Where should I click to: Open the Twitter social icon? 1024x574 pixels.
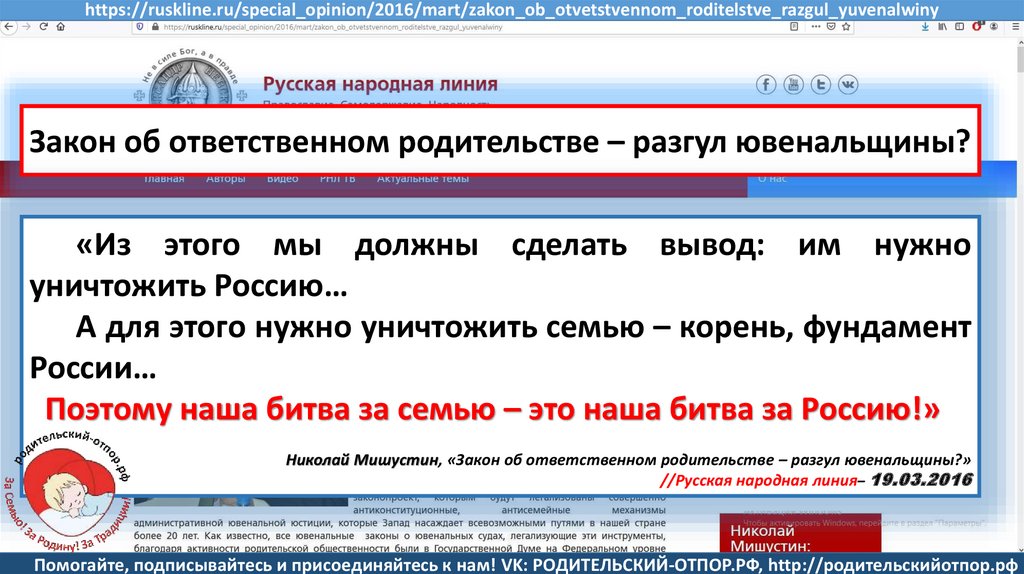[x=820, y=85]
